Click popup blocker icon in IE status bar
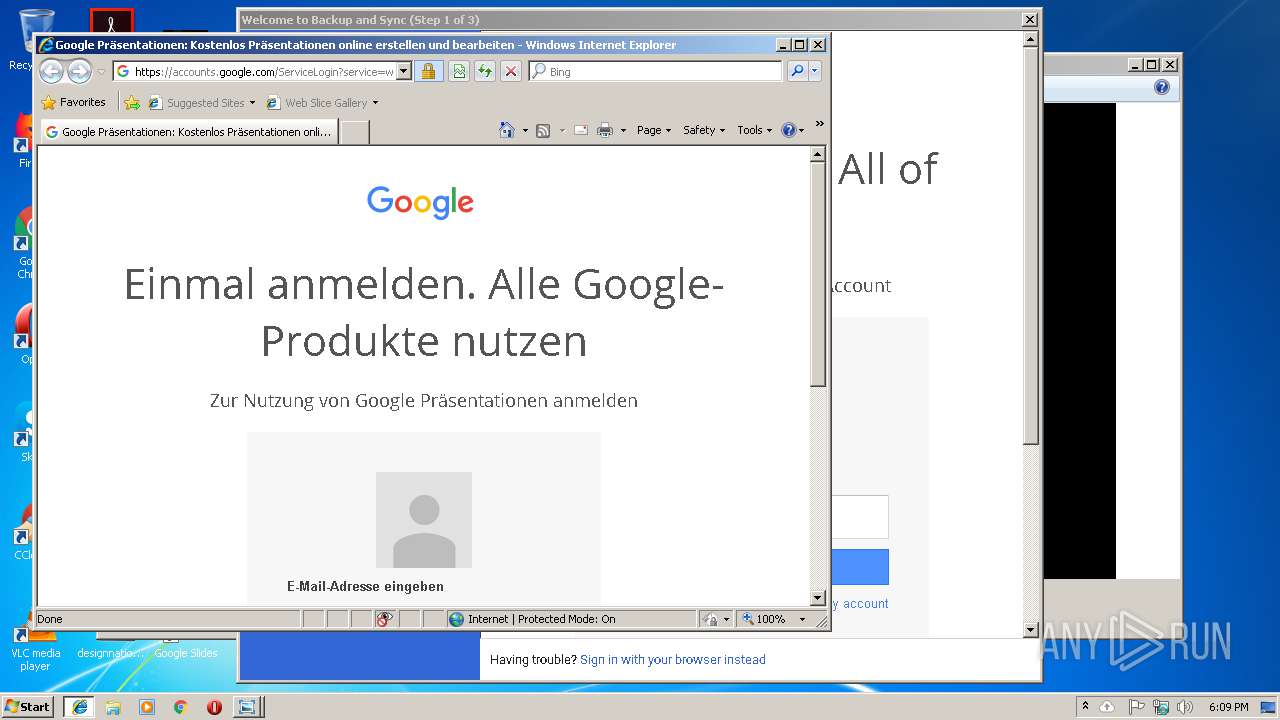 (x=385, y=619)
